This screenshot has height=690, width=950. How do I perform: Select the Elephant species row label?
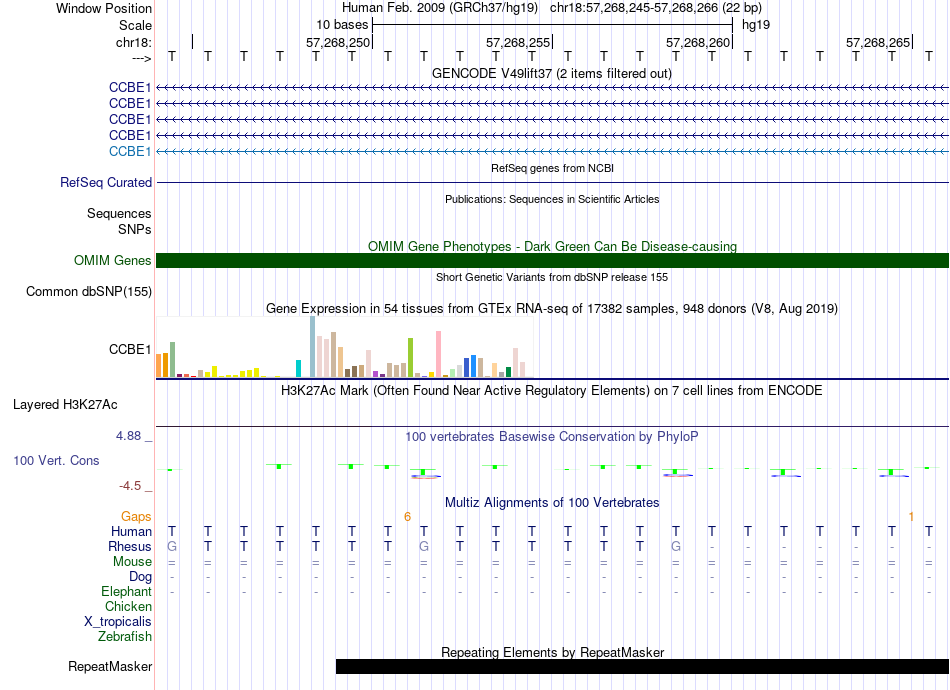click(x=126, y=592)
